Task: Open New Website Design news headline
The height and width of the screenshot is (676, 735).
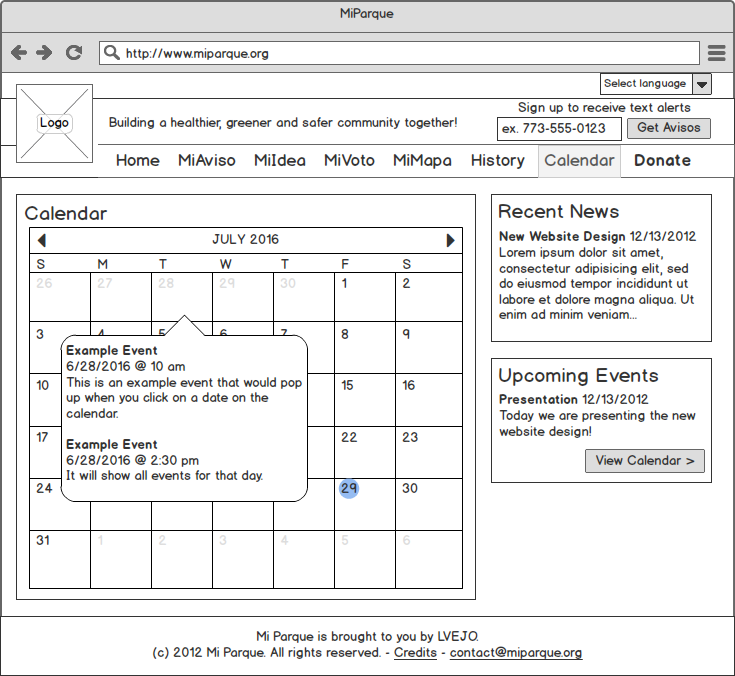Action: pos(562,236)
